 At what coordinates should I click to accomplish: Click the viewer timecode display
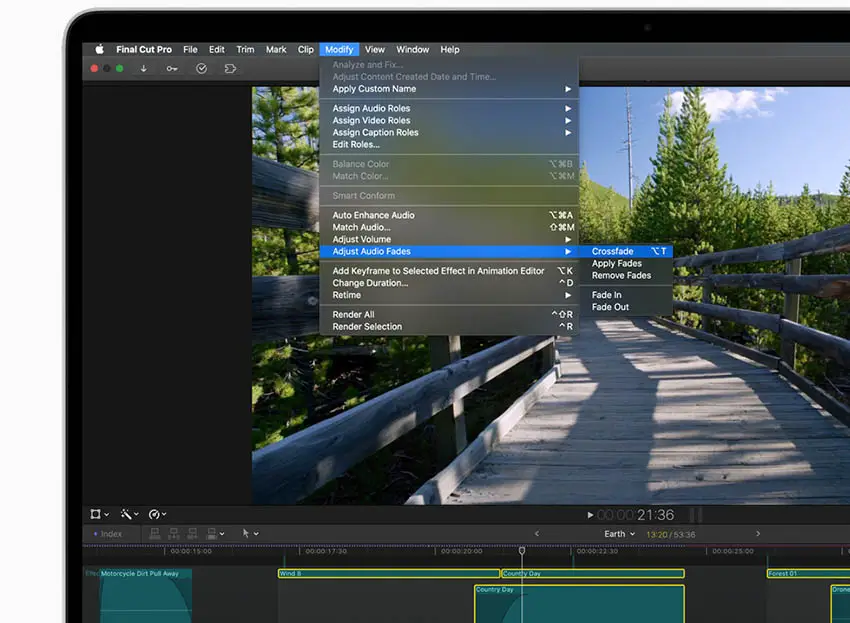point(635,515)
